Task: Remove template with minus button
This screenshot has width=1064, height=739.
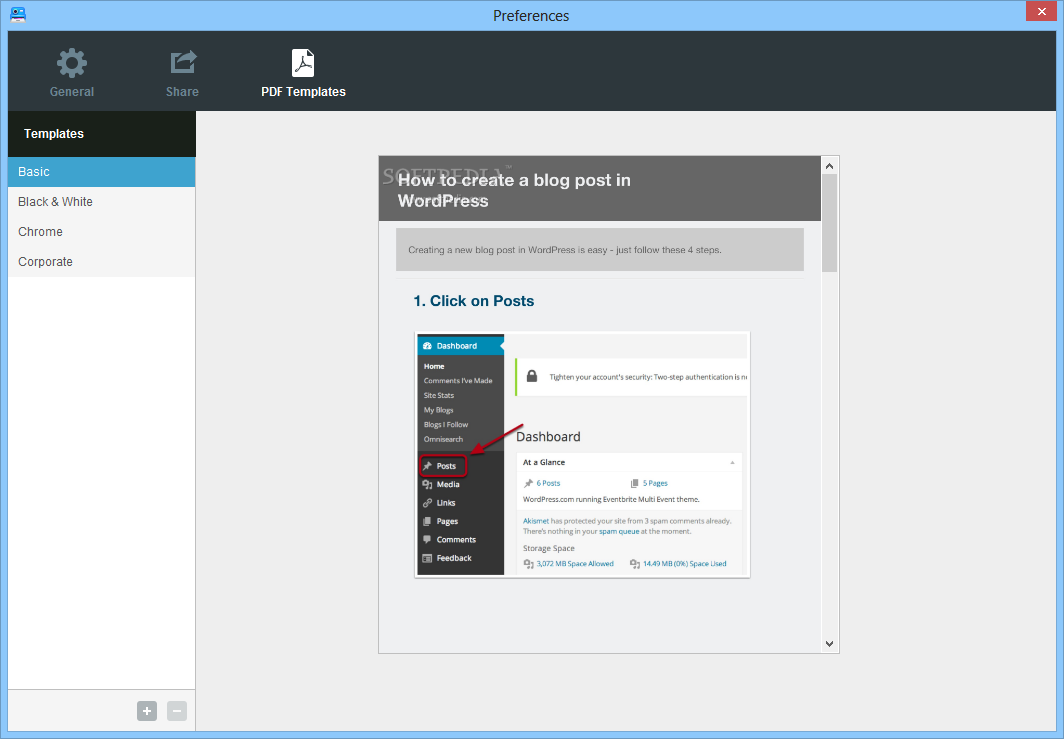Action: 176,710
